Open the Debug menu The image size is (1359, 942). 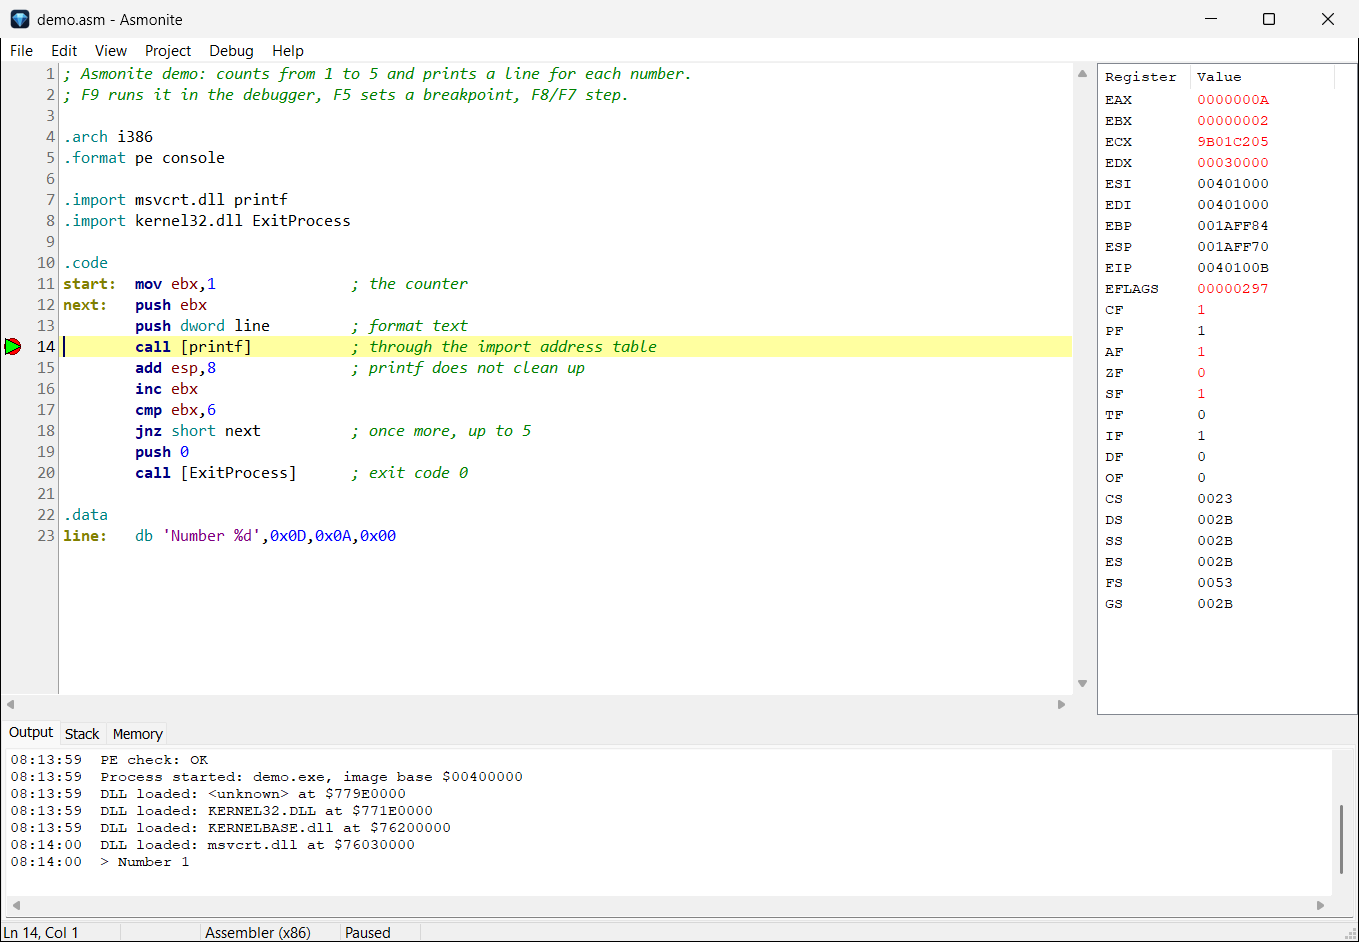click(x=231, y=51)
